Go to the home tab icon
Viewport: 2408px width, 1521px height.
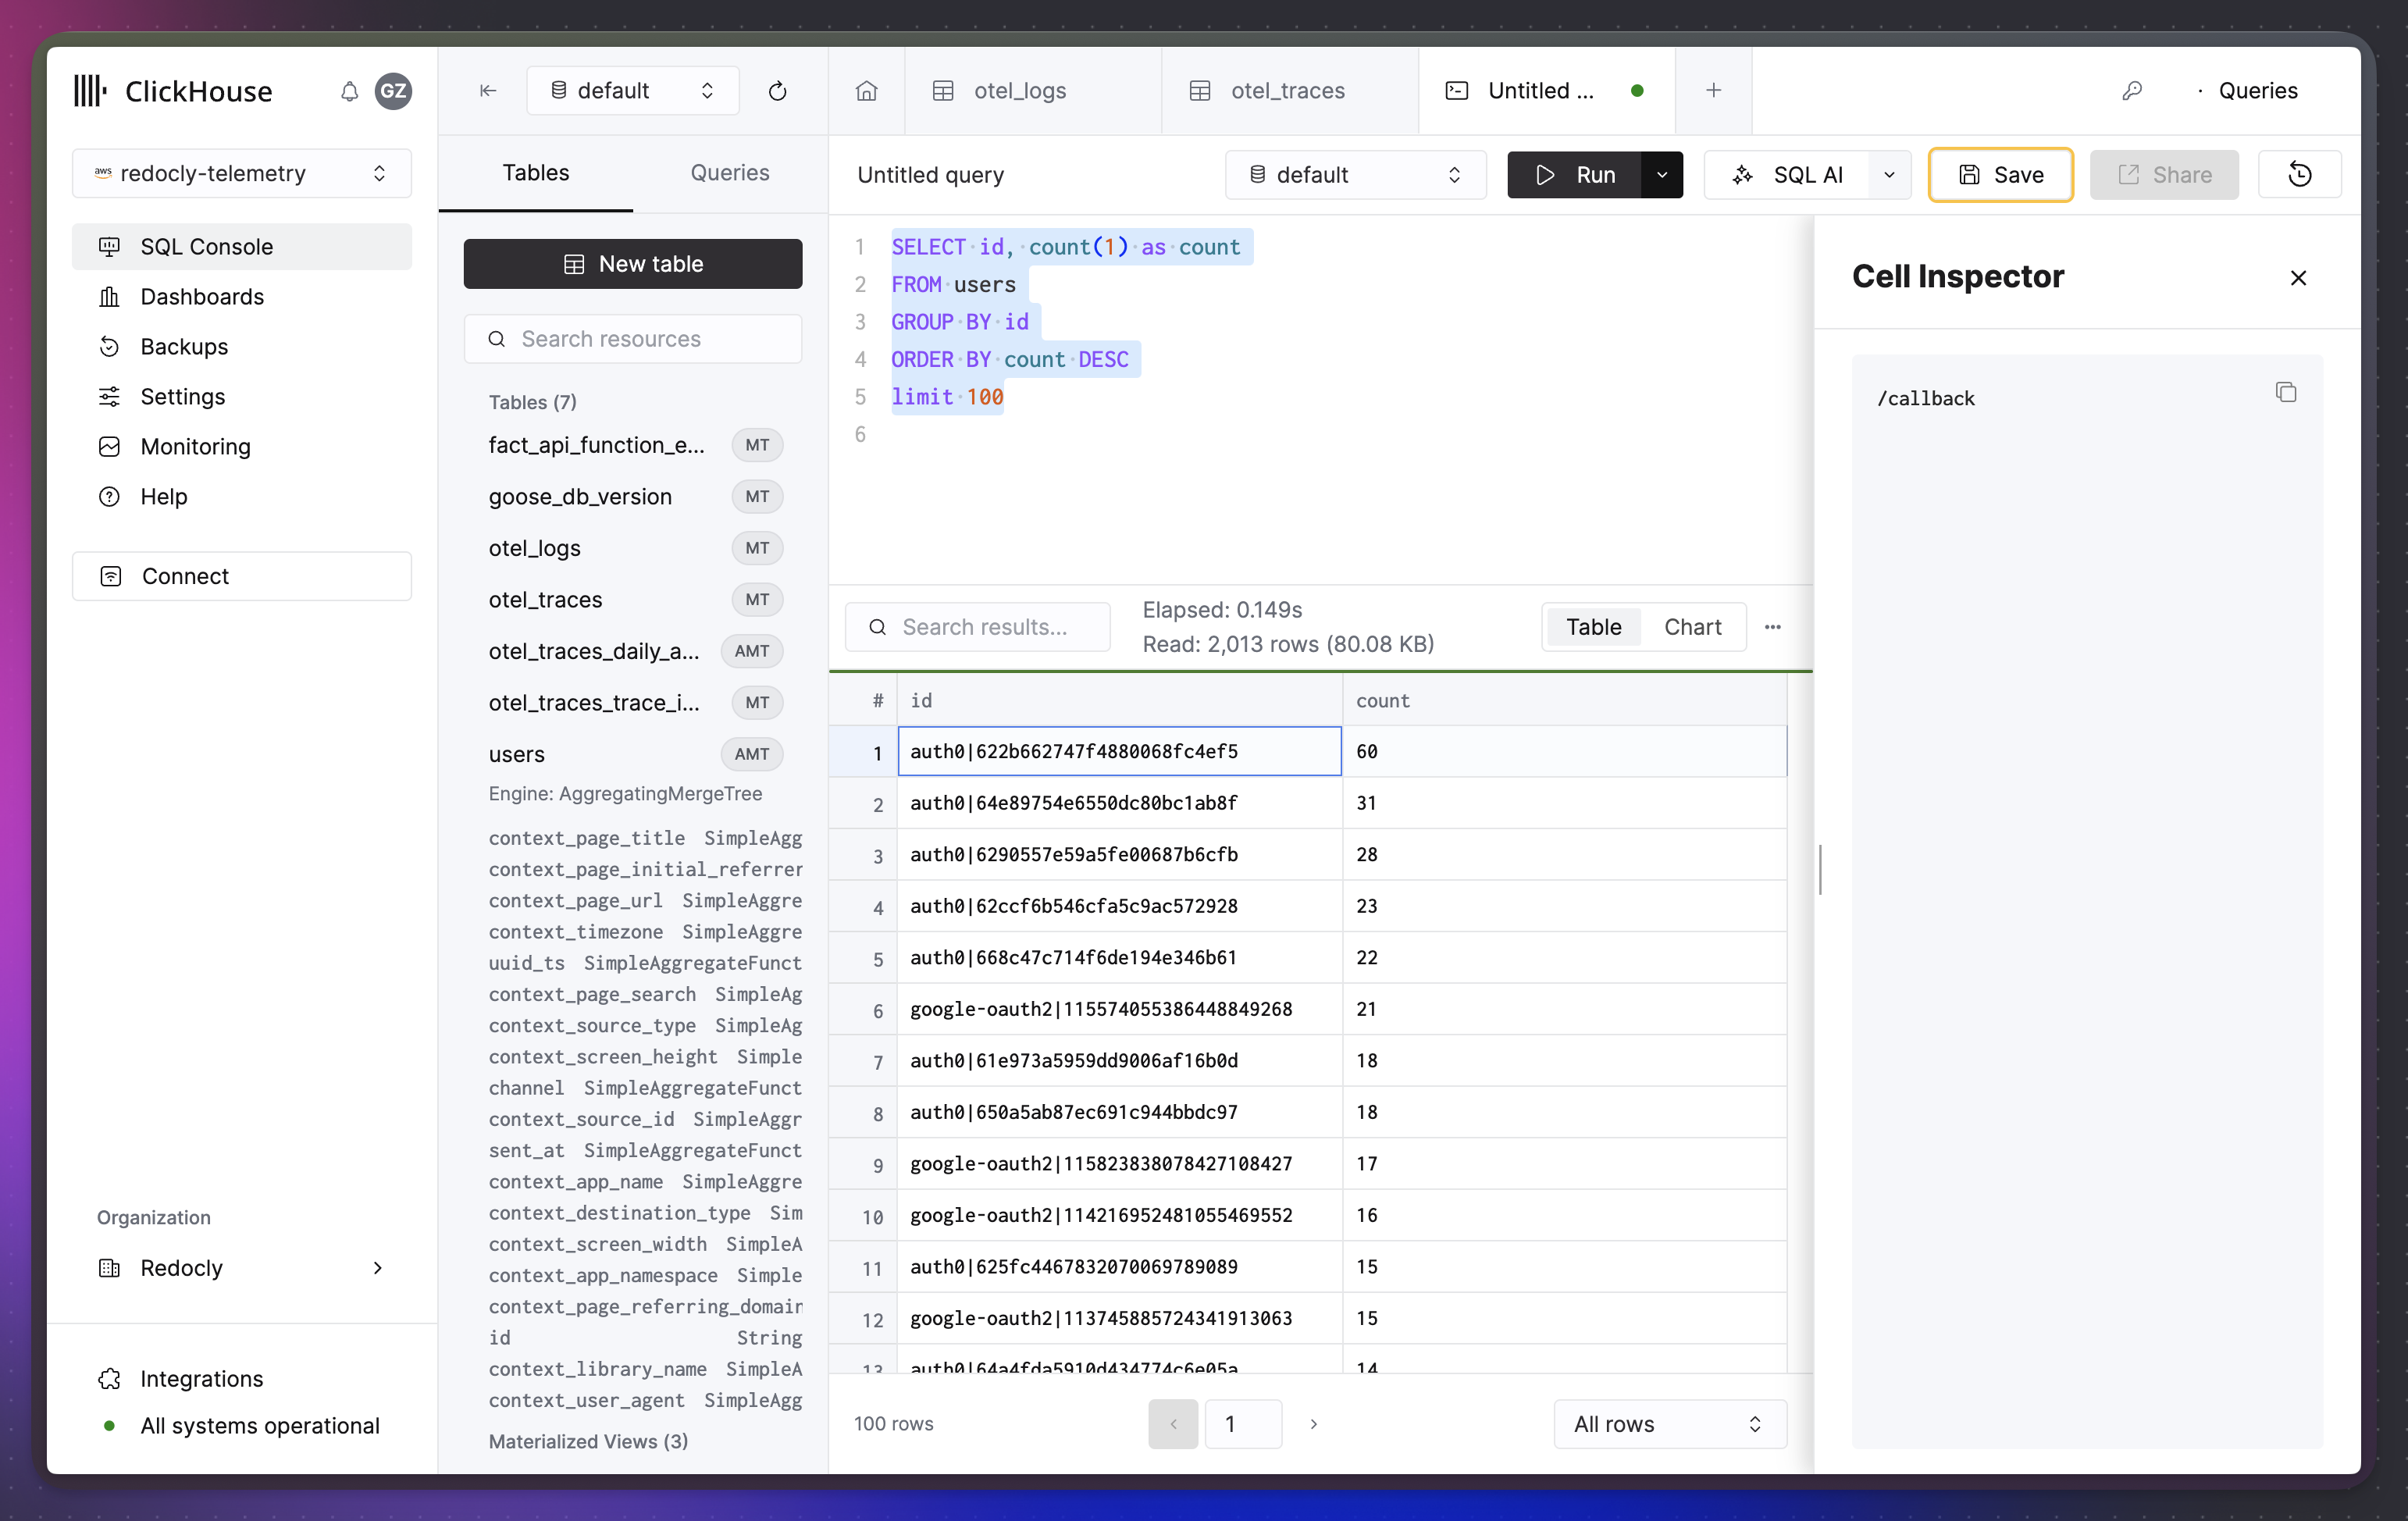pos(866,91)
